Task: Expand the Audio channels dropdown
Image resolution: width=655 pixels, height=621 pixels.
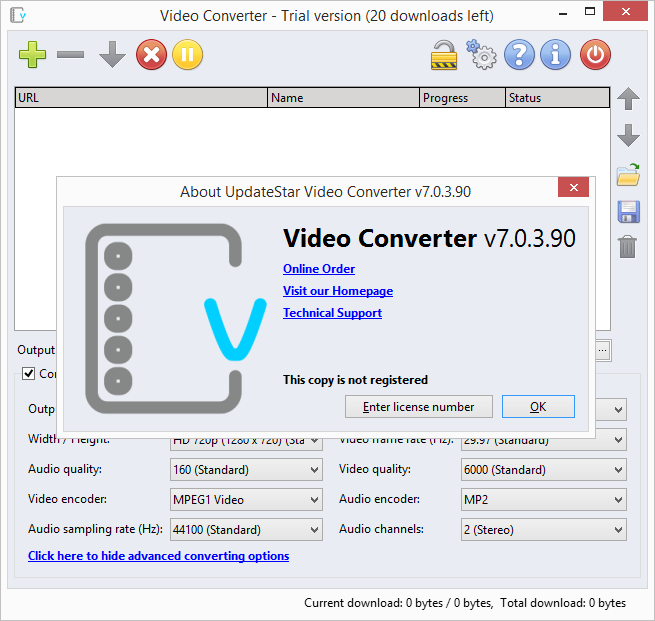Action: click(543, 530)
